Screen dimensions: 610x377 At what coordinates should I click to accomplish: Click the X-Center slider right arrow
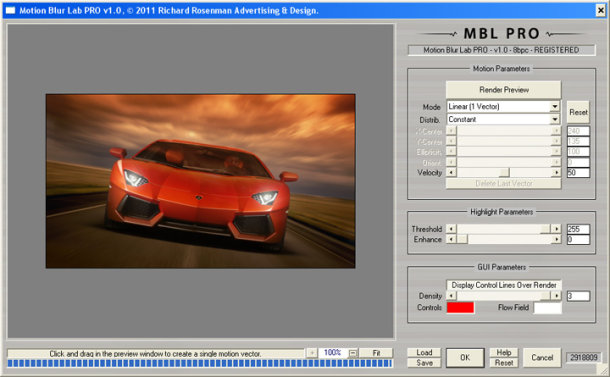tap(556, 131)
